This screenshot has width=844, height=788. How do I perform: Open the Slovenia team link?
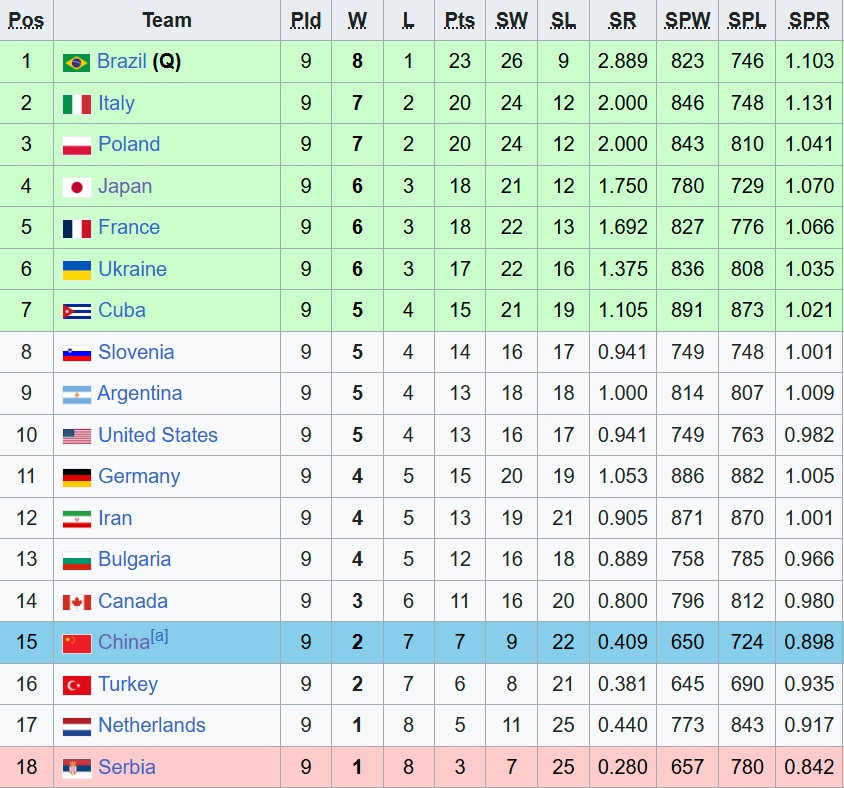pos(136,352)
